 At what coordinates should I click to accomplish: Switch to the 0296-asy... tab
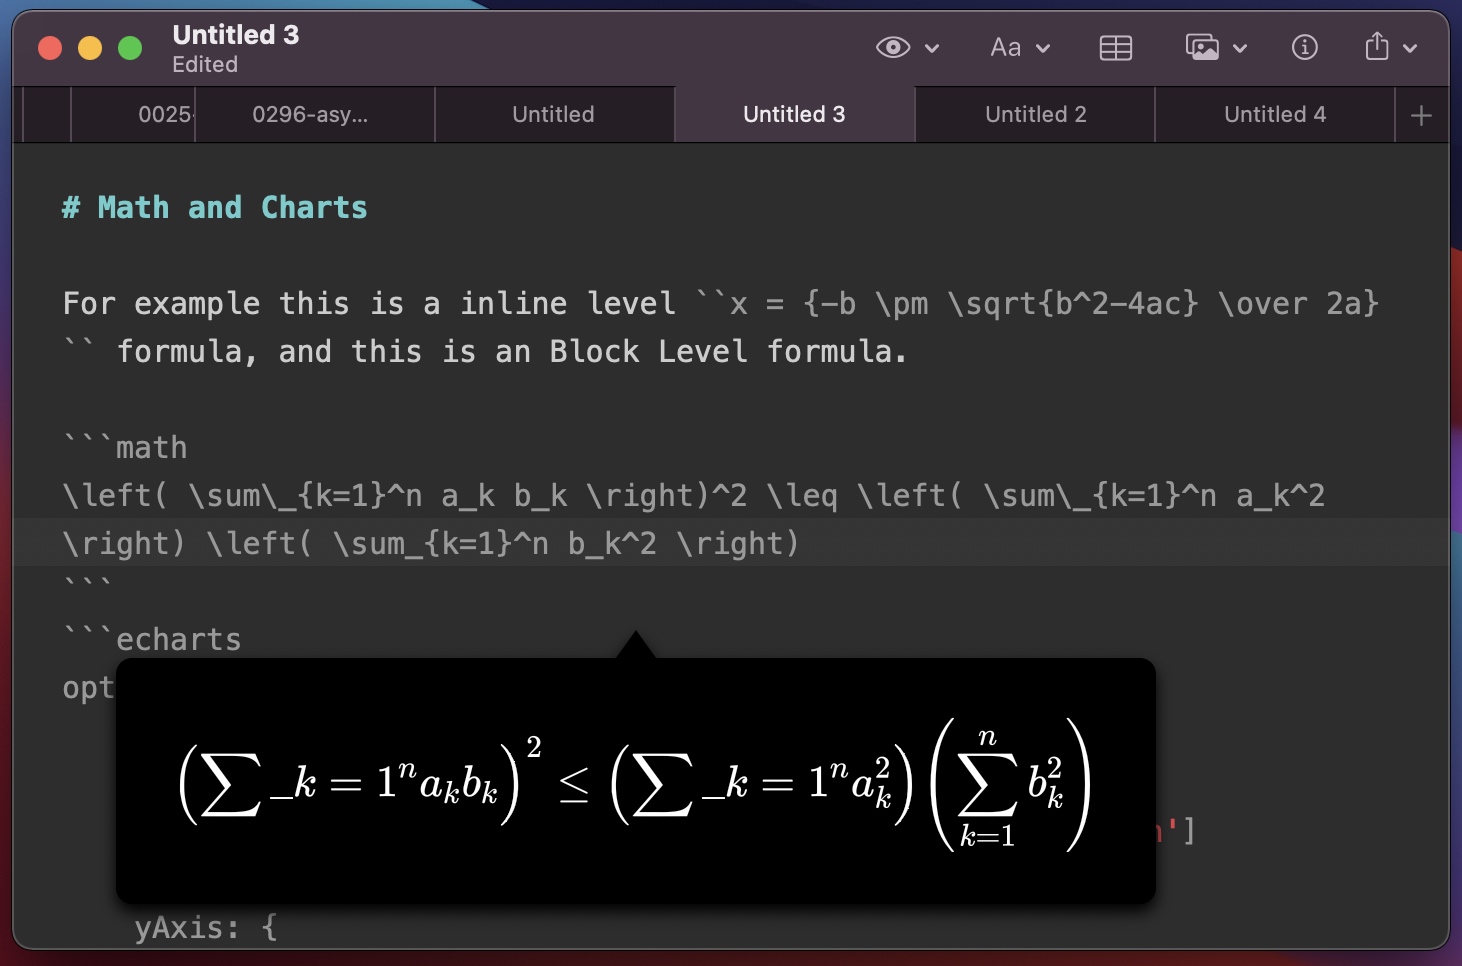coord(315,115)
